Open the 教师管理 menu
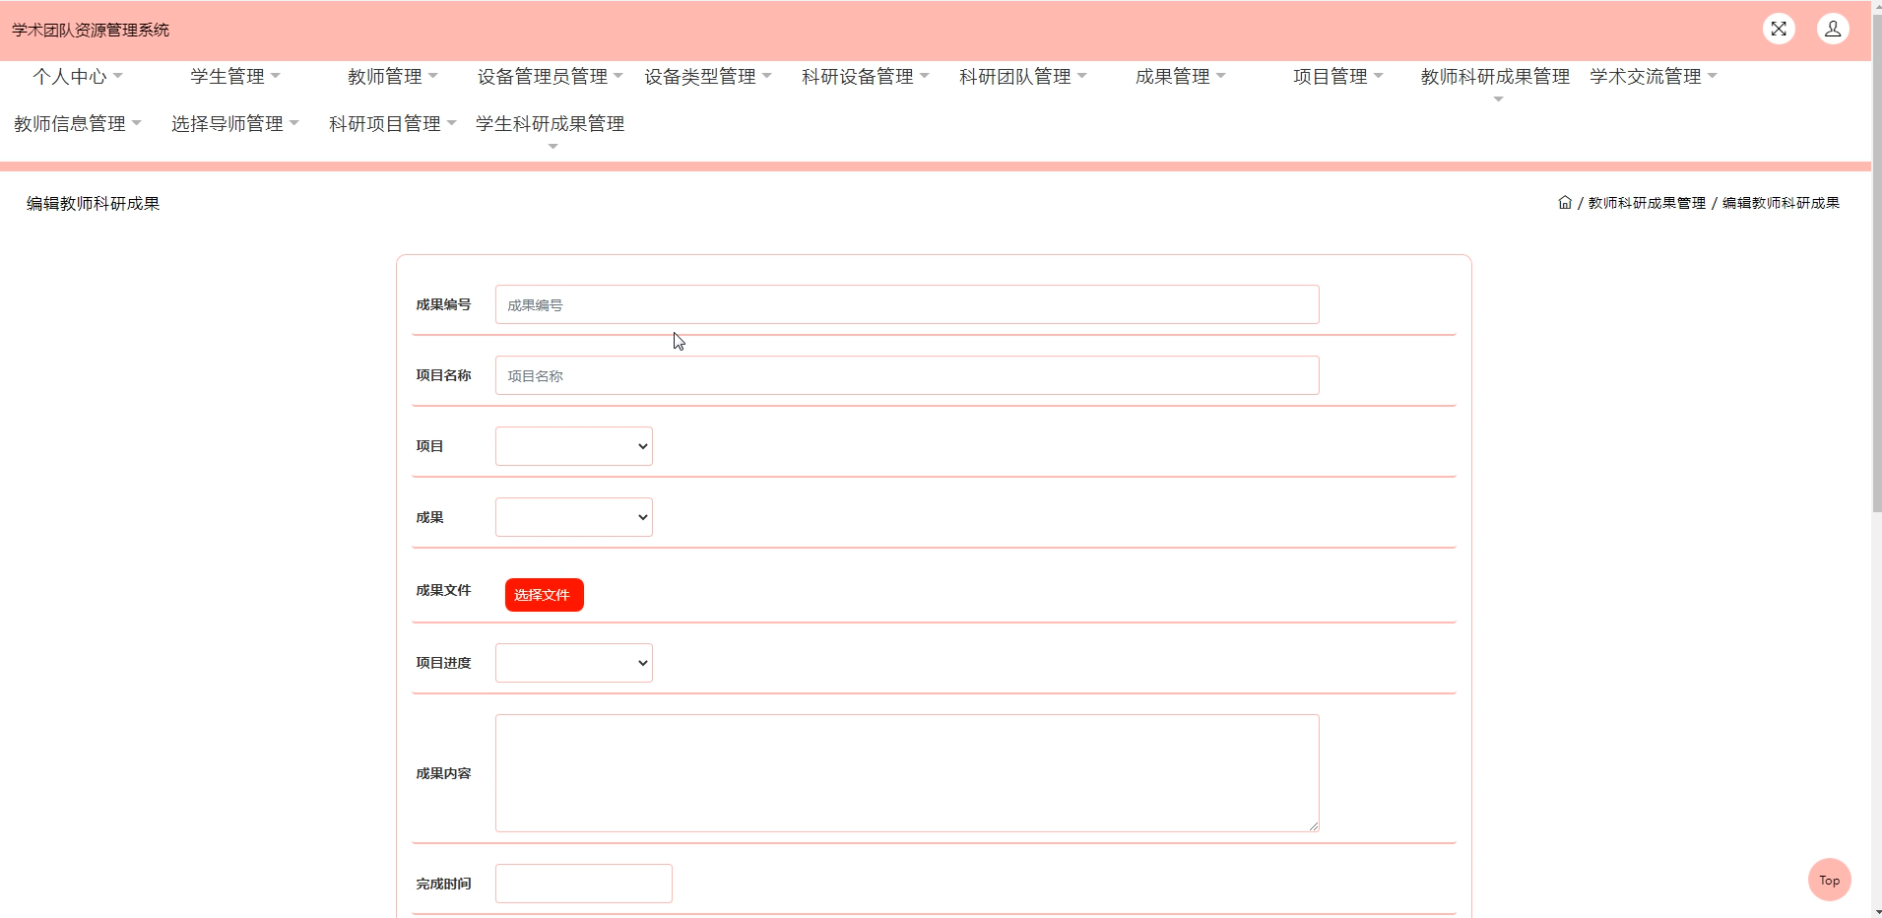The height and width of the screenshot is (918, 1882). click(x=393, y=77)
